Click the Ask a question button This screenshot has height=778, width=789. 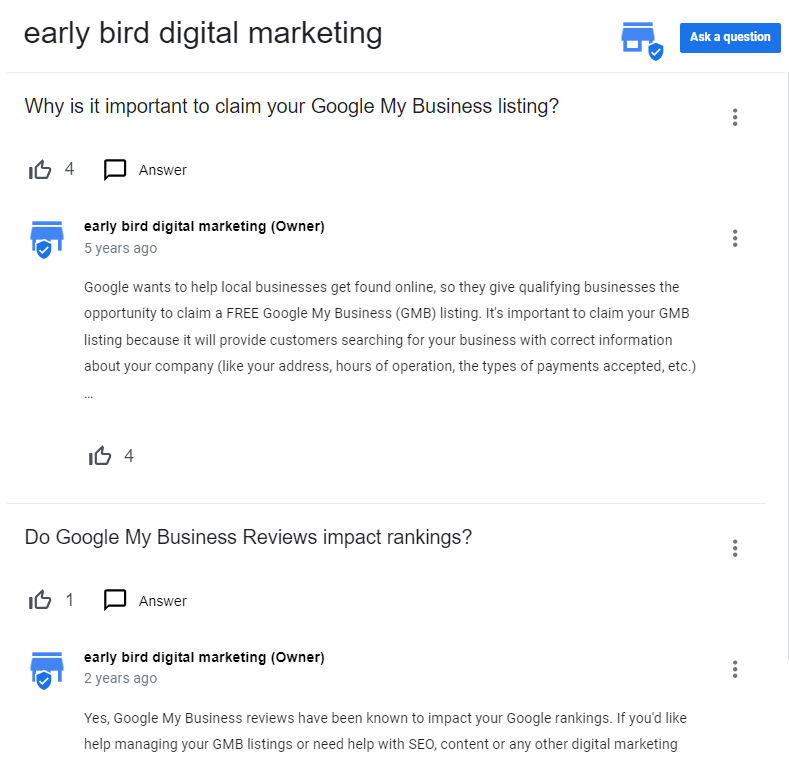tap(730, 38)
